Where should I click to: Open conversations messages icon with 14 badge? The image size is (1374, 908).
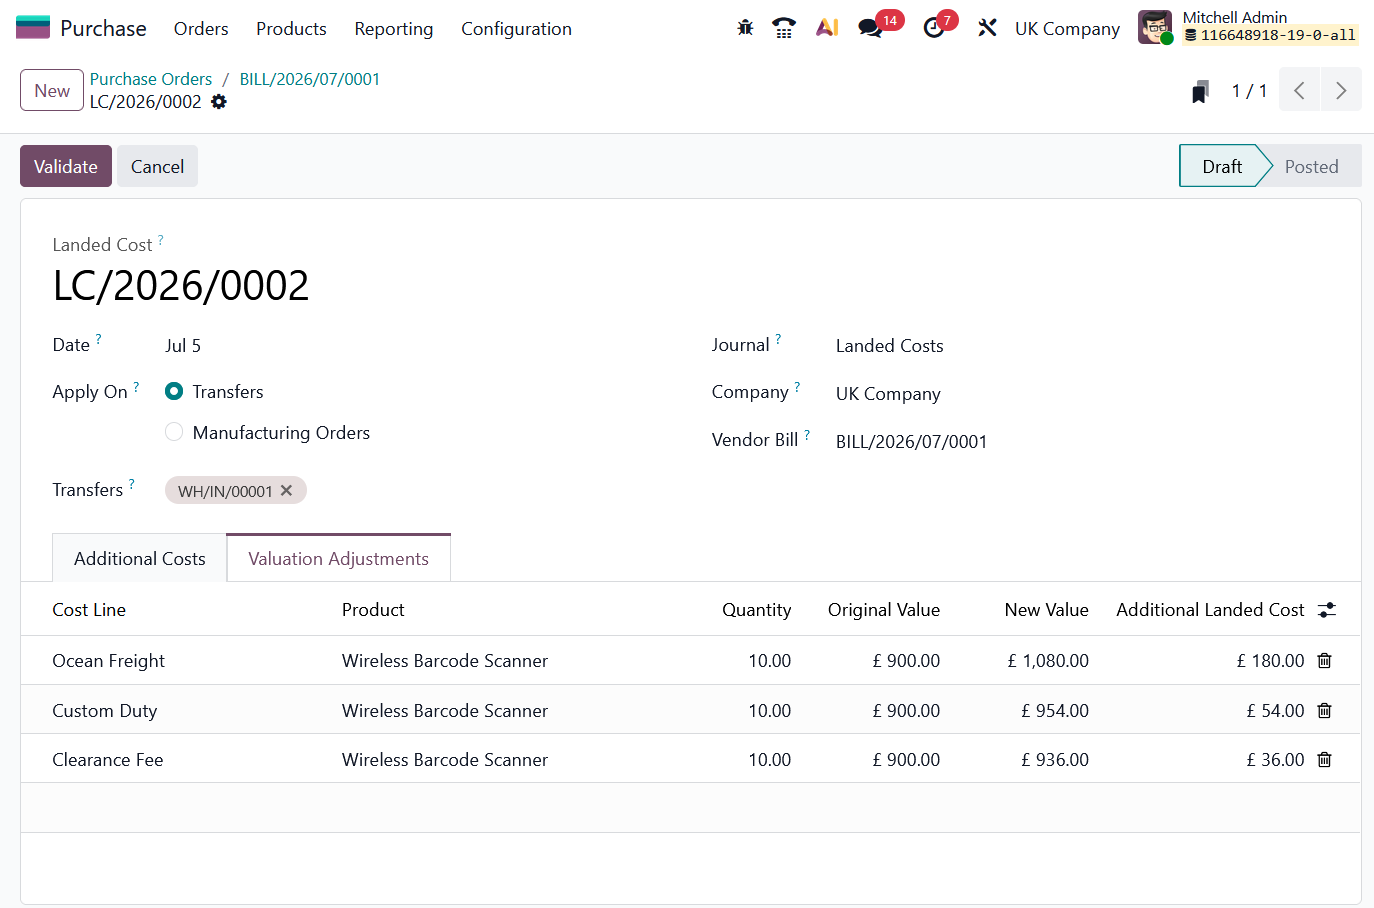(871, 28)
